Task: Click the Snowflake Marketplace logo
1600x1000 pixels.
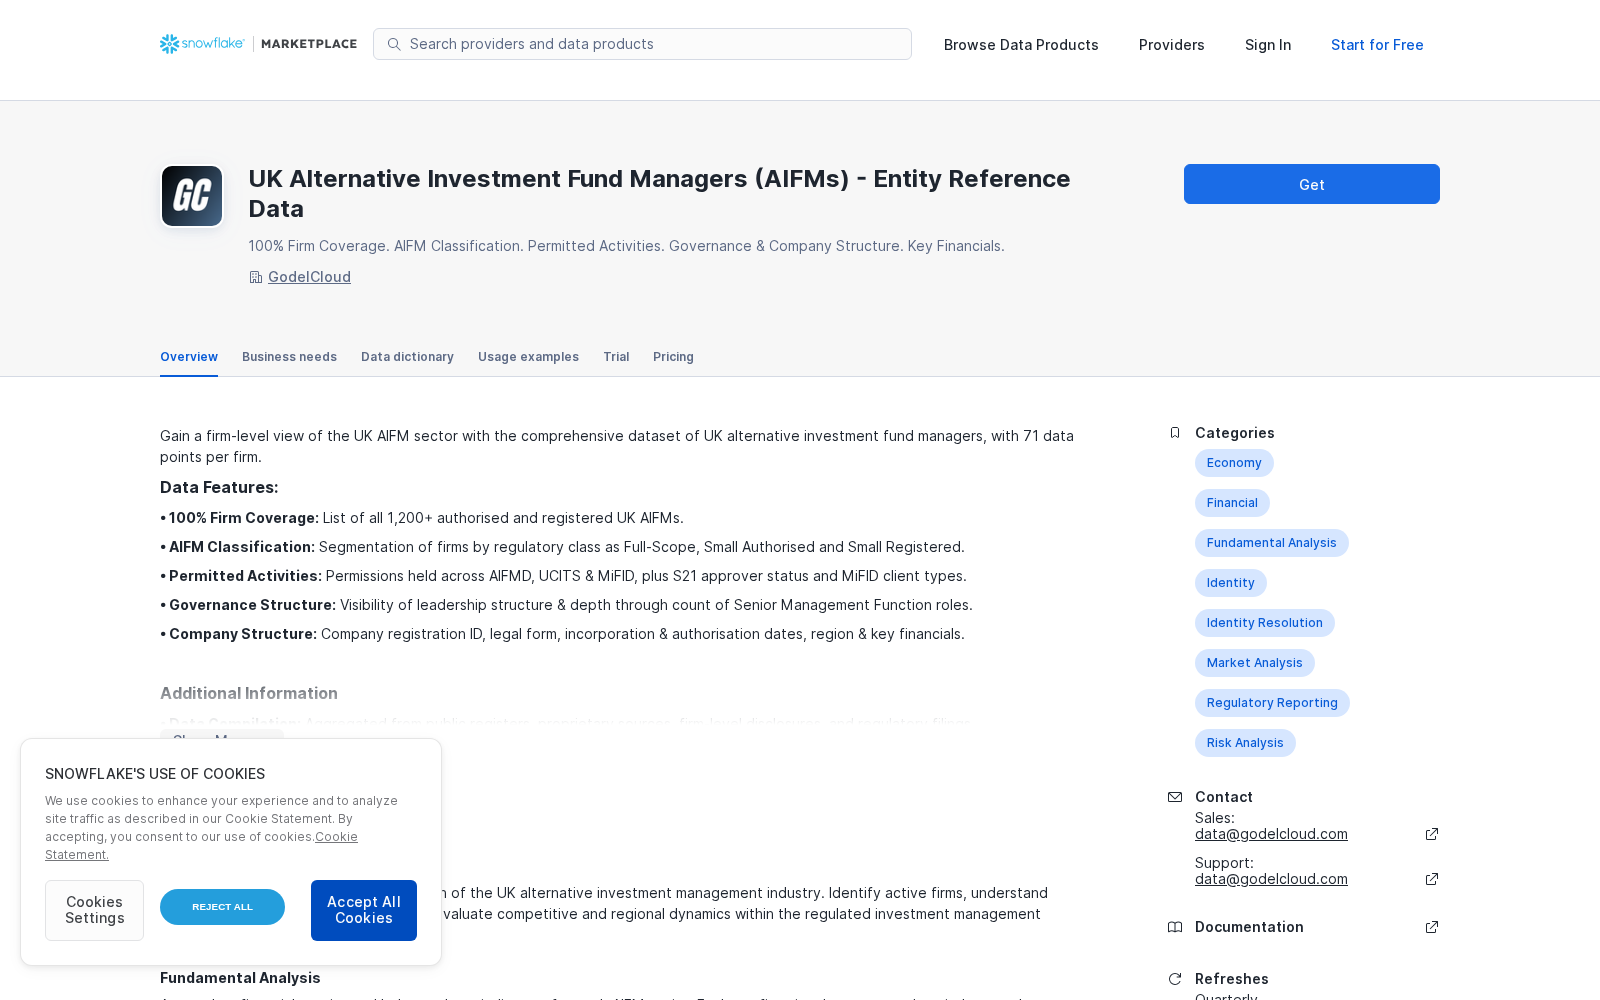Action: [x=258, y=44]
